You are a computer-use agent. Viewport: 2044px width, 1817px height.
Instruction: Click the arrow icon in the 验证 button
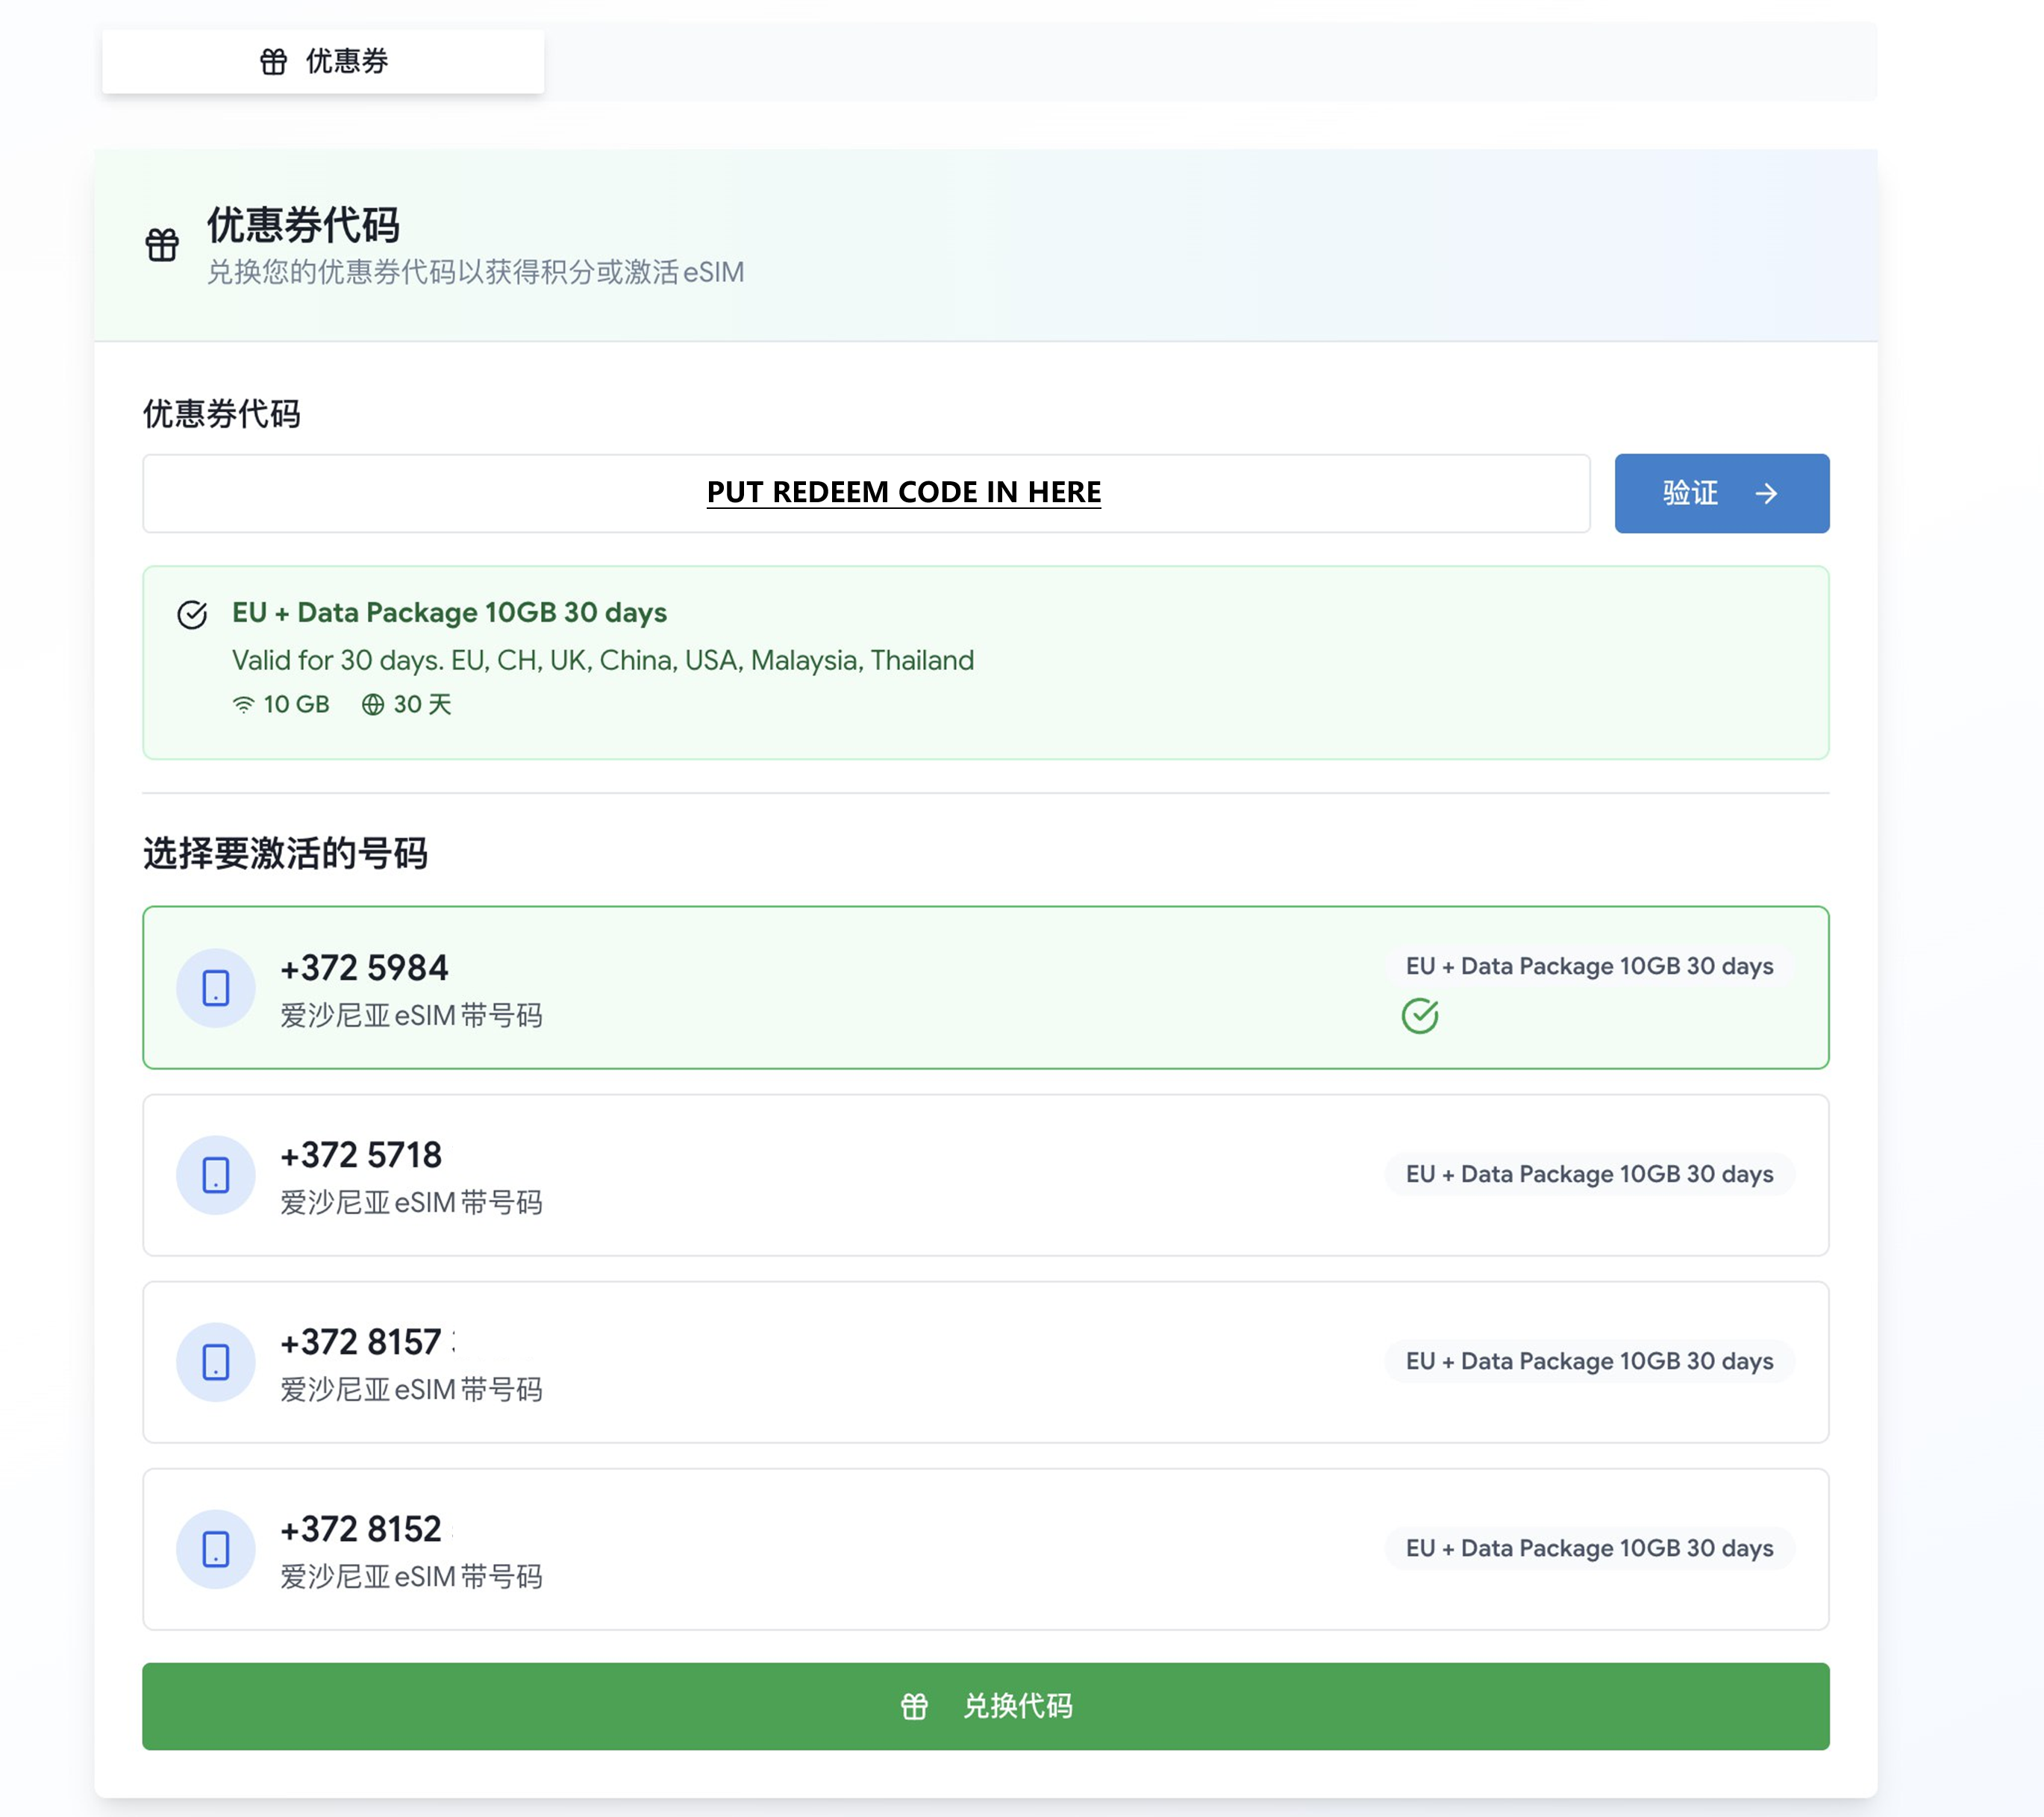click(x=1767, y=493)
